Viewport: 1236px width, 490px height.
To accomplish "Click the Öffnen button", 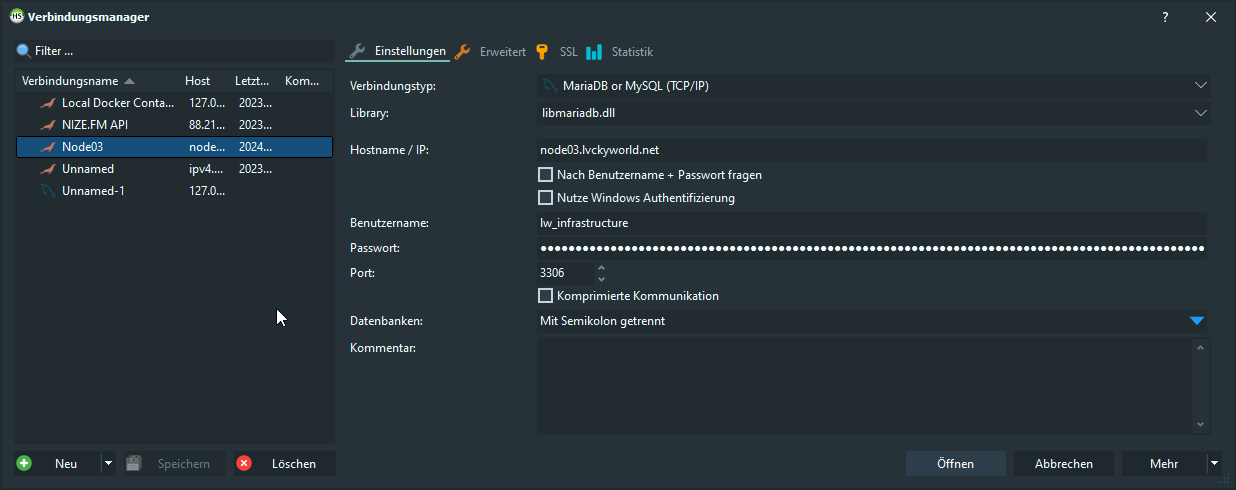I will (955, 464).
